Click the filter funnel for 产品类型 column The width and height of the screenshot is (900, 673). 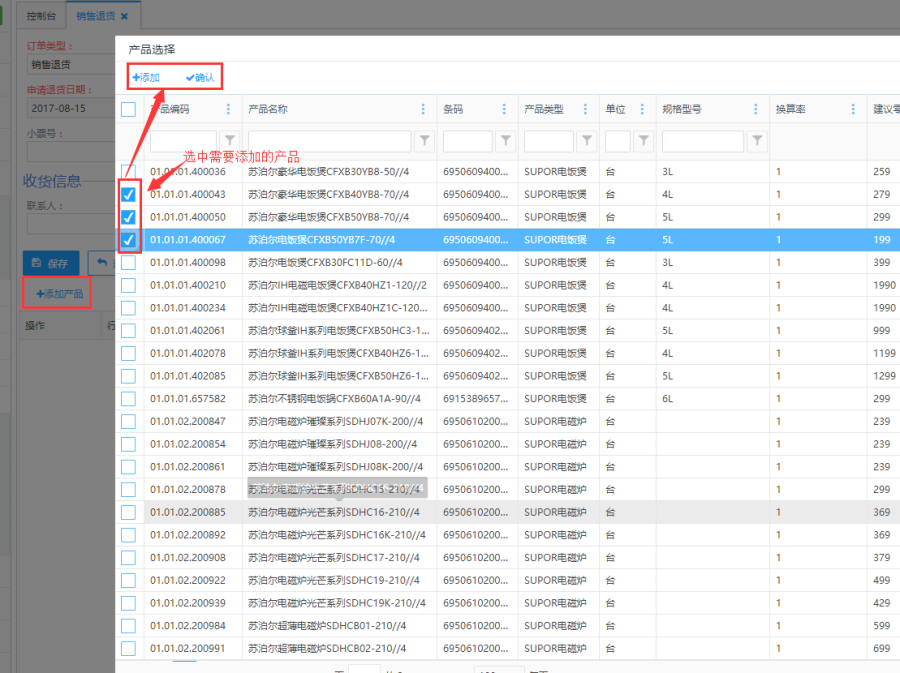pos(587,141)
